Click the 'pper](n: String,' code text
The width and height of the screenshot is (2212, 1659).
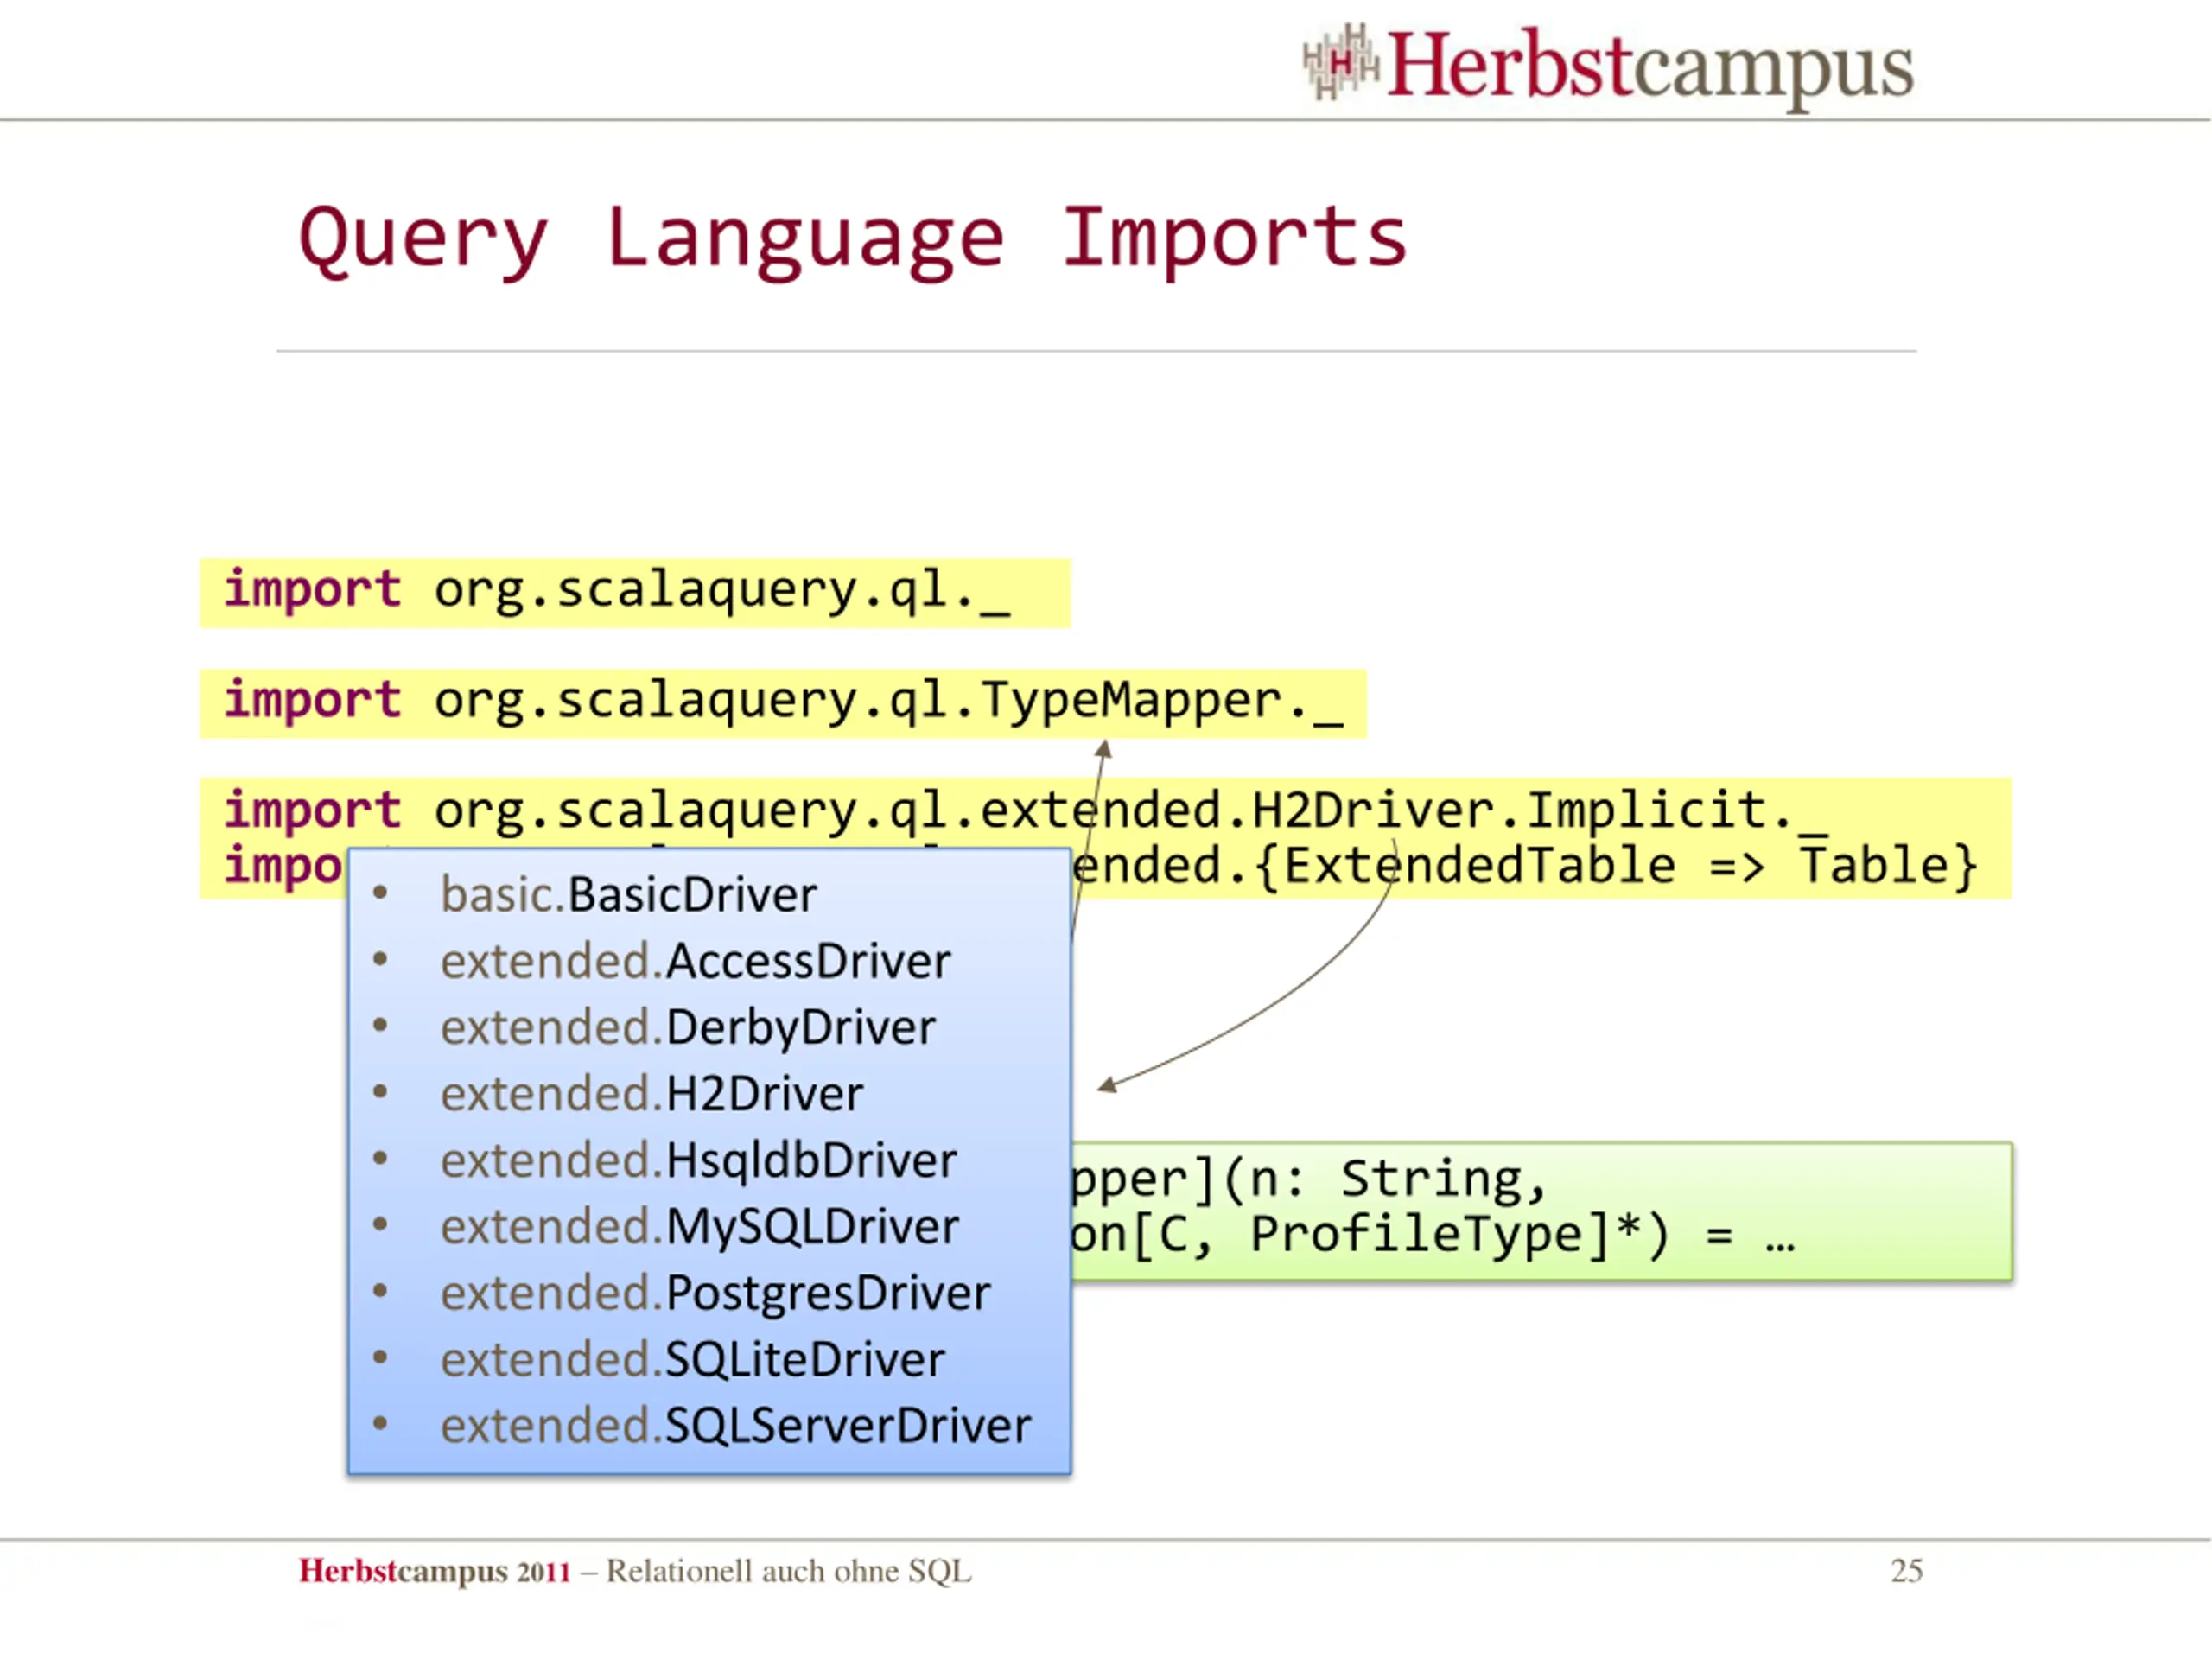(1309, 1180)
